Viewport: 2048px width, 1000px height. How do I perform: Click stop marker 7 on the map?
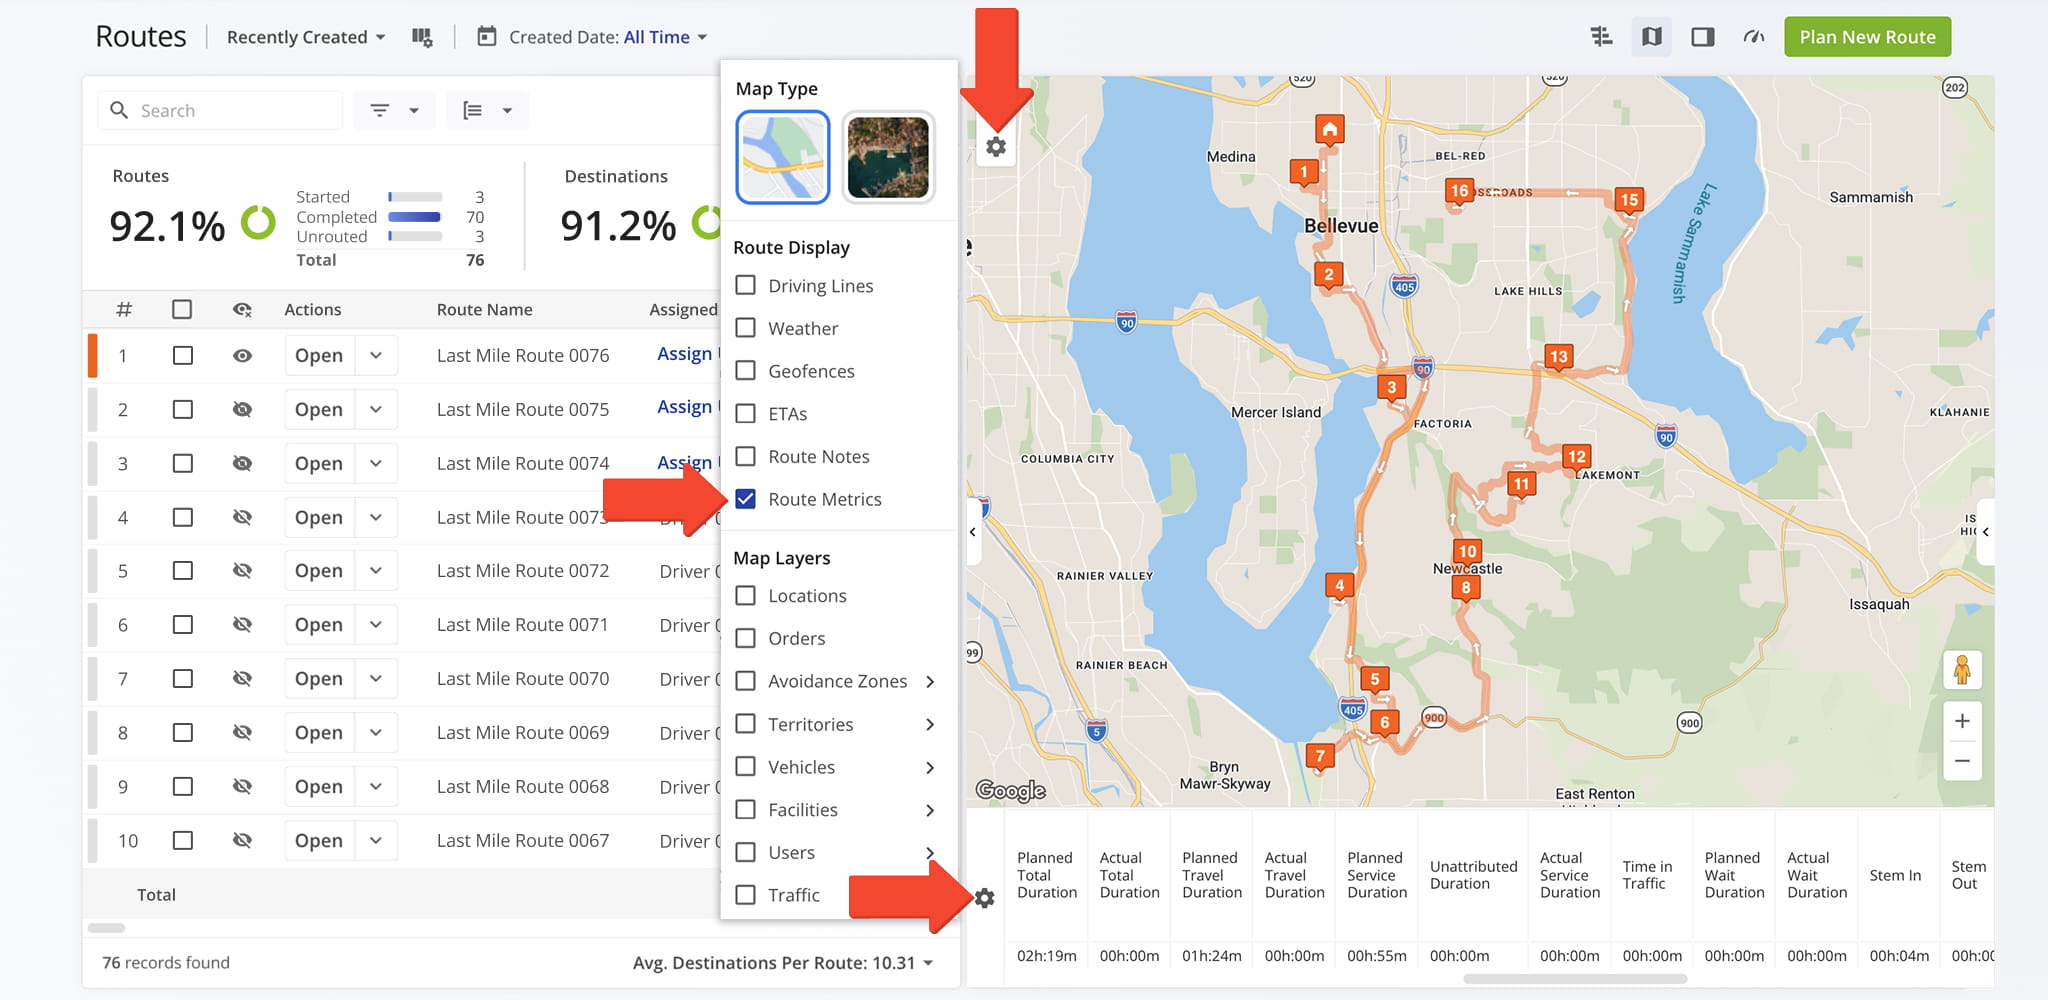1320,757
